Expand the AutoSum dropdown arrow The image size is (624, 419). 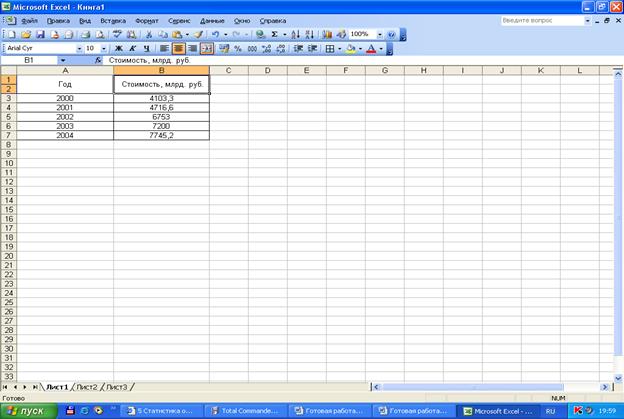point(285,35)
